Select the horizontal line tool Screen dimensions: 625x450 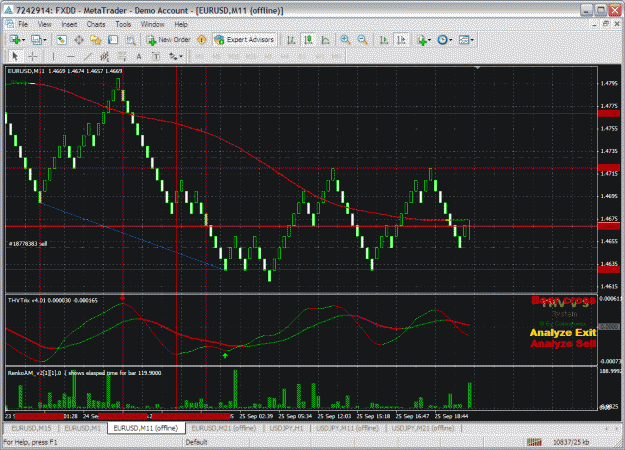point(71,57)
